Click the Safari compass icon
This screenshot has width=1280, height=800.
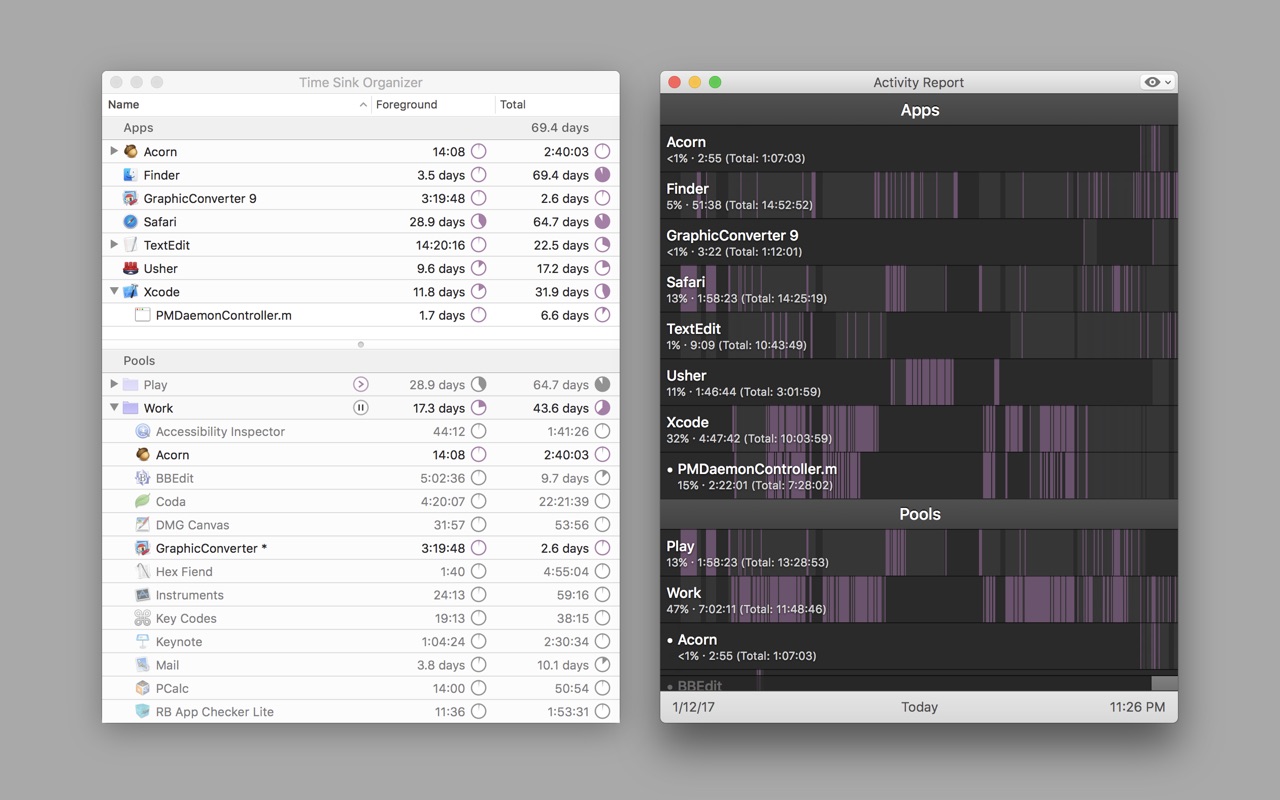point(130,222)
